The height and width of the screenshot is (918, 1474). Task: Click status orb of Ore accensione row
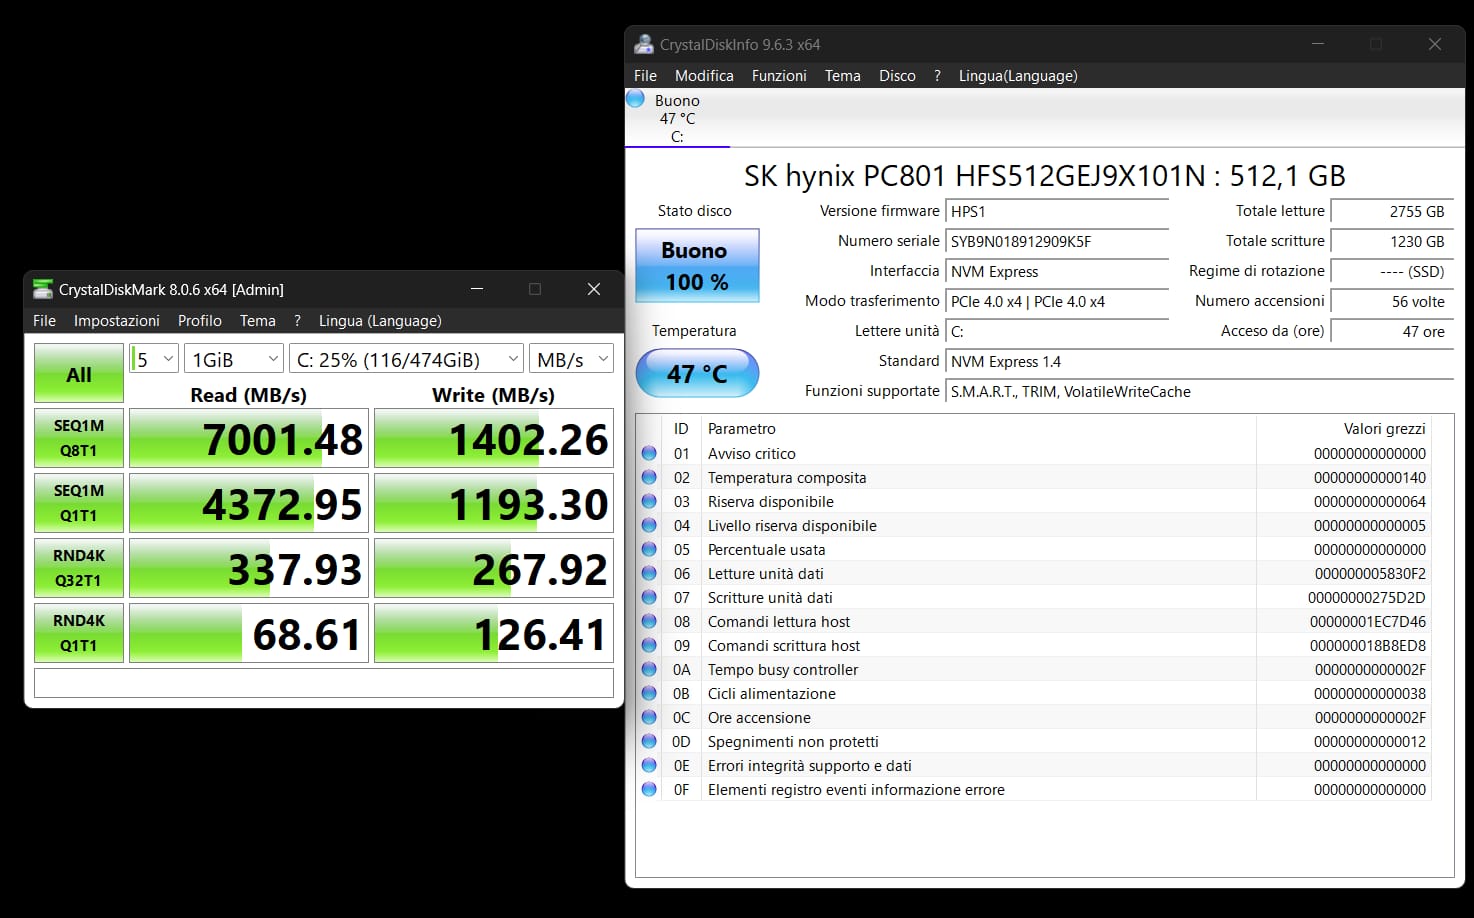click(x=649, y=717)
